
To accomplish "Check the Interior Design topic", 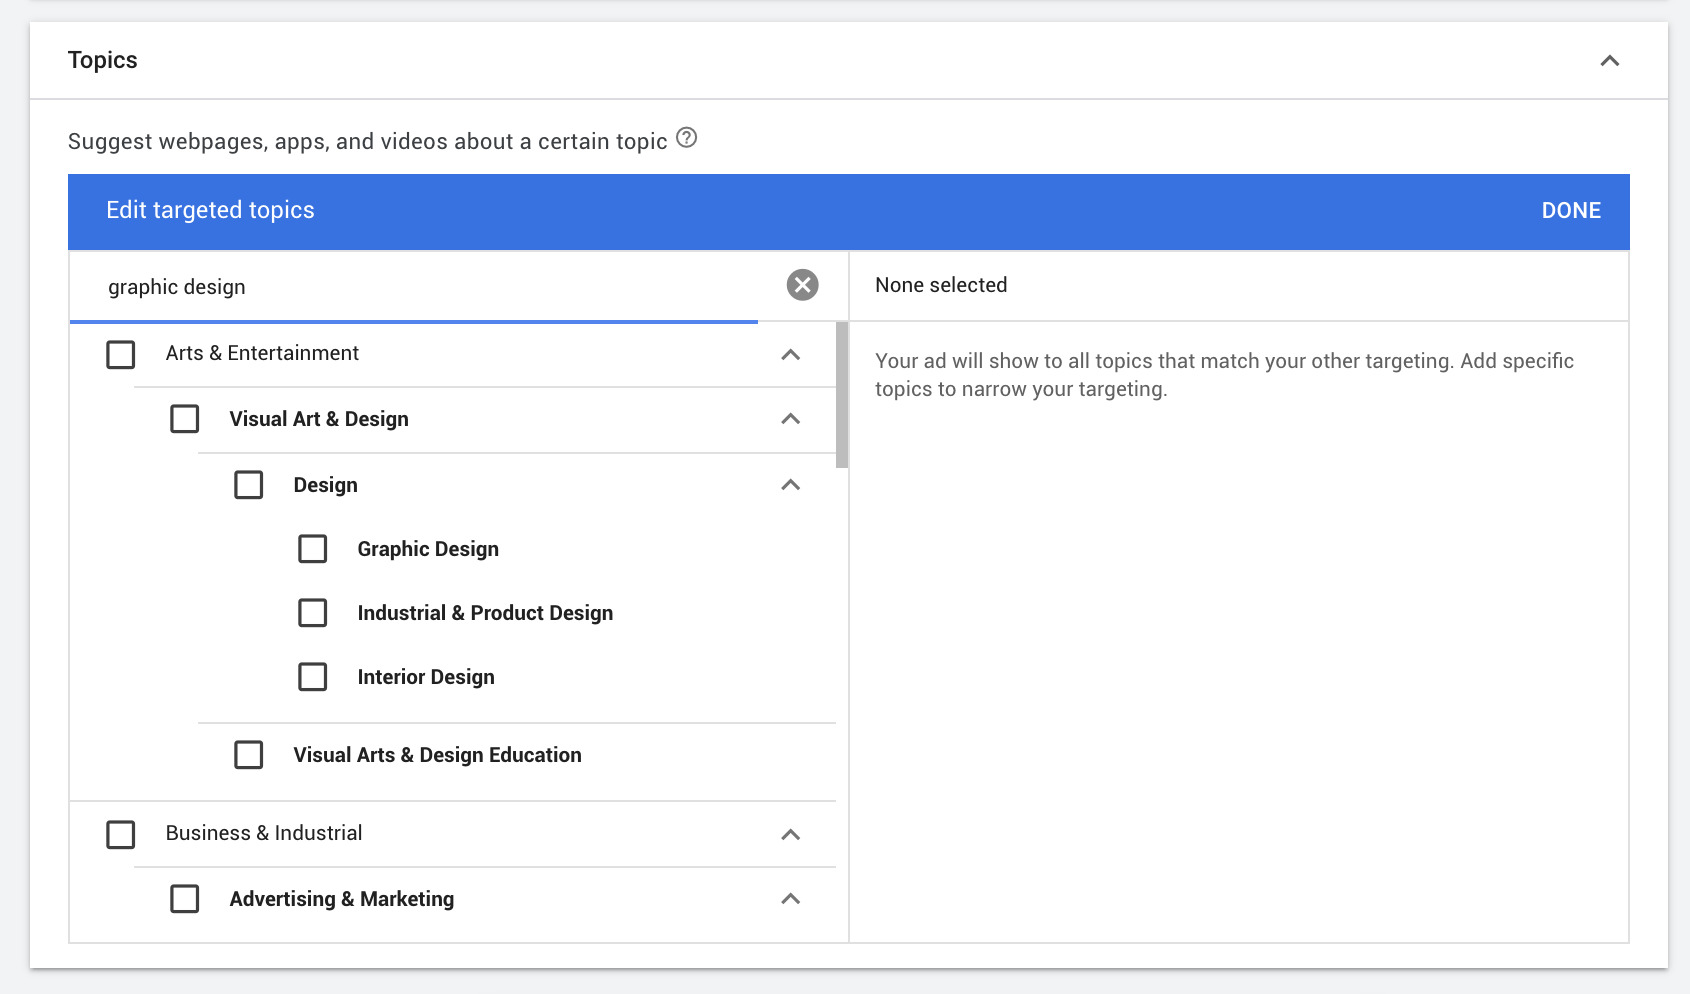I will (313, 677).
